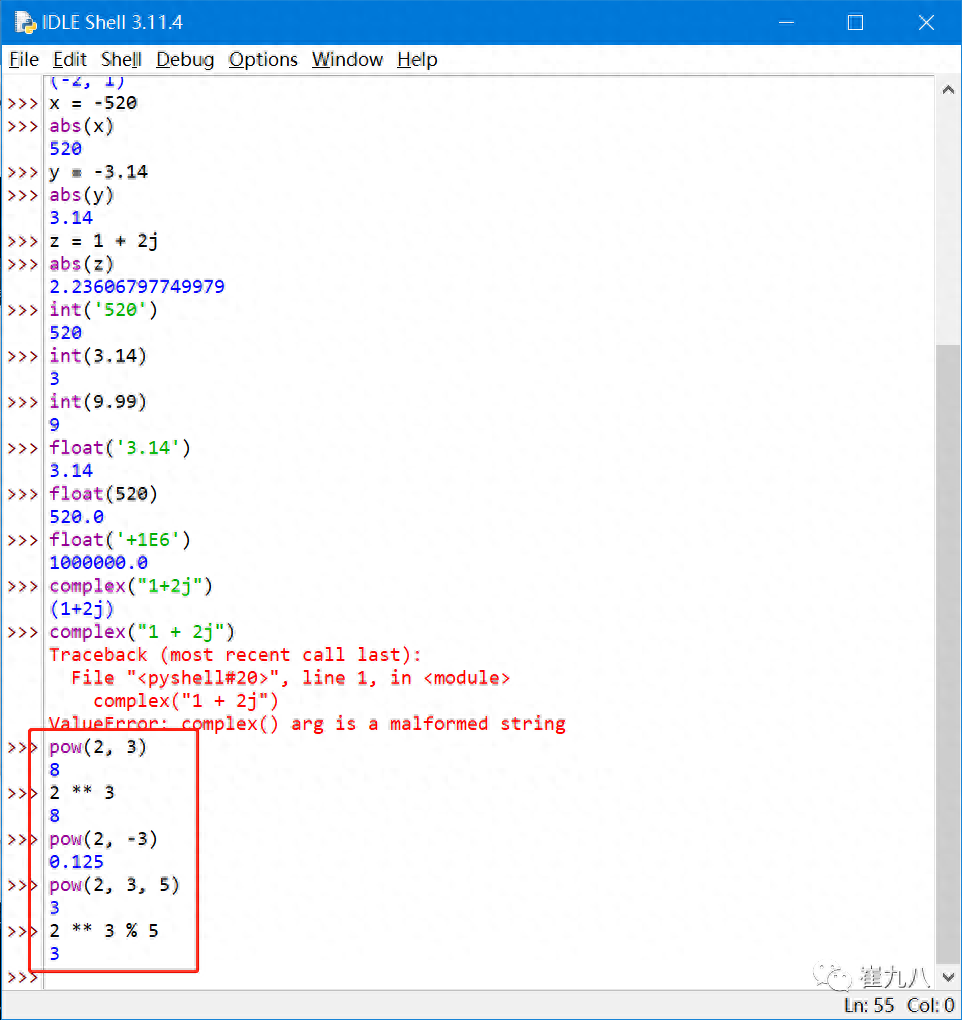Click the vertical scrollbar thumb

pos(948,654)
